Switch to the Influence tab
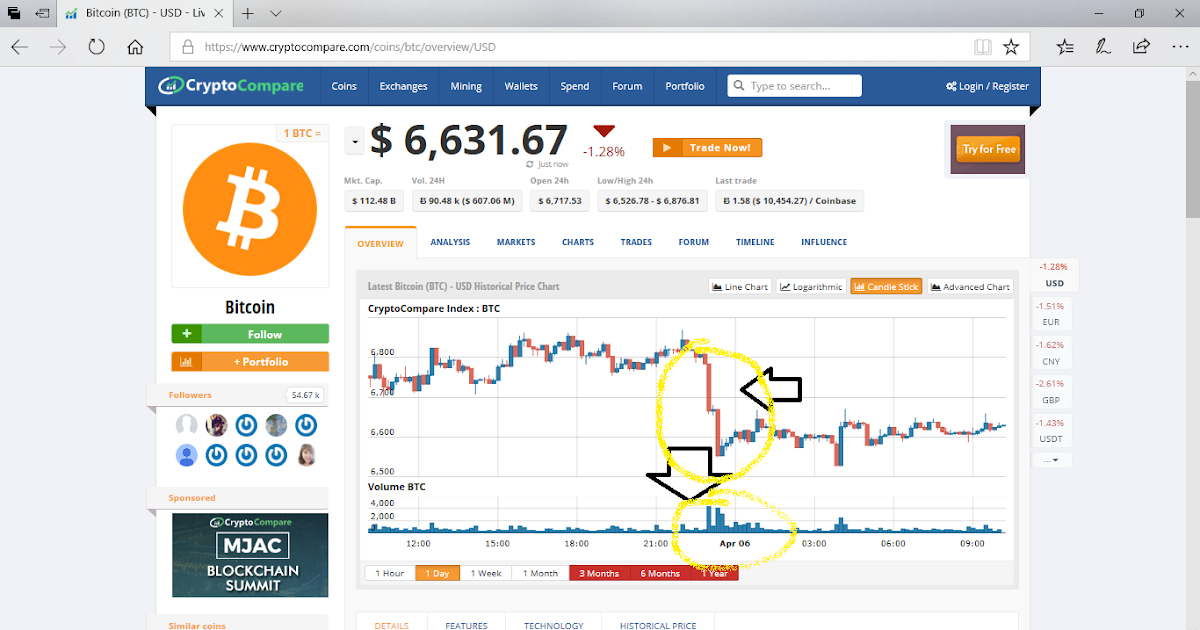 824,242
